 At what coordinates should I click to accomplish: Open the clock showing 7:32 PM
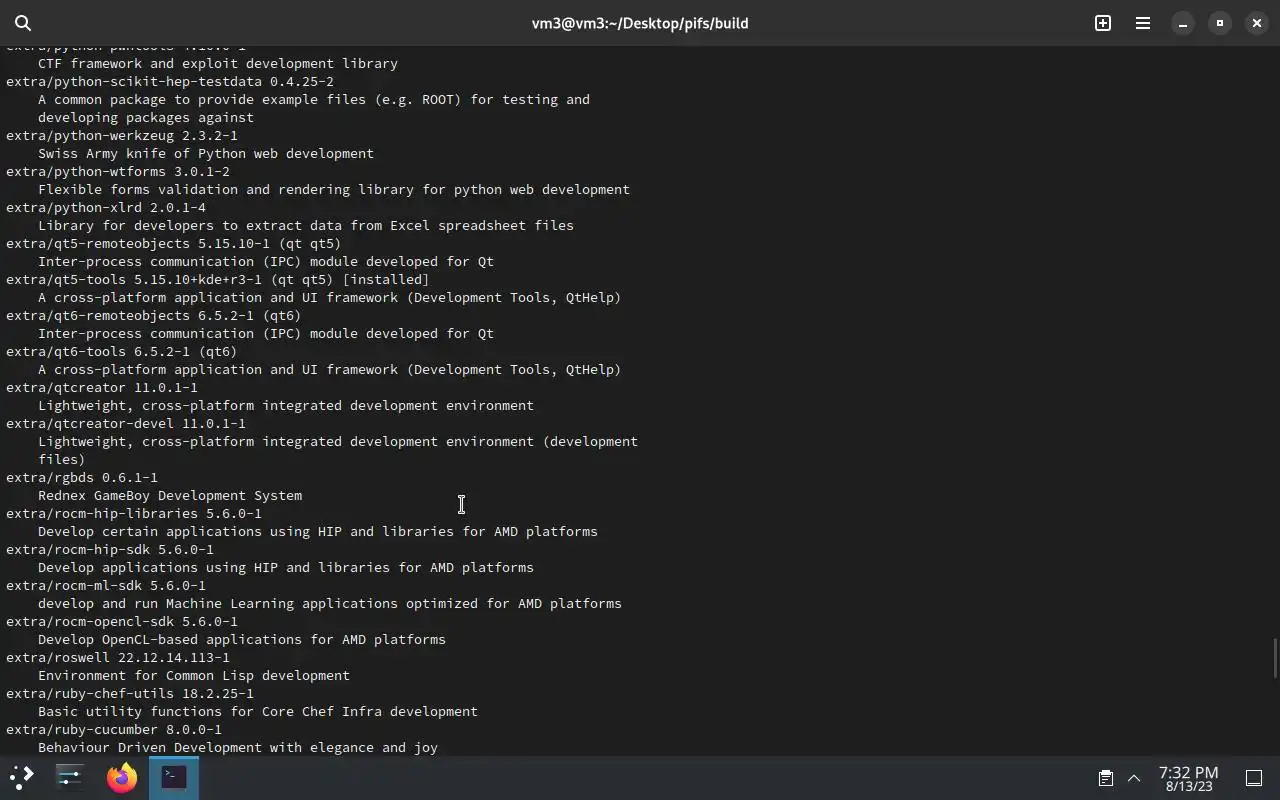tap(1188, 778)
